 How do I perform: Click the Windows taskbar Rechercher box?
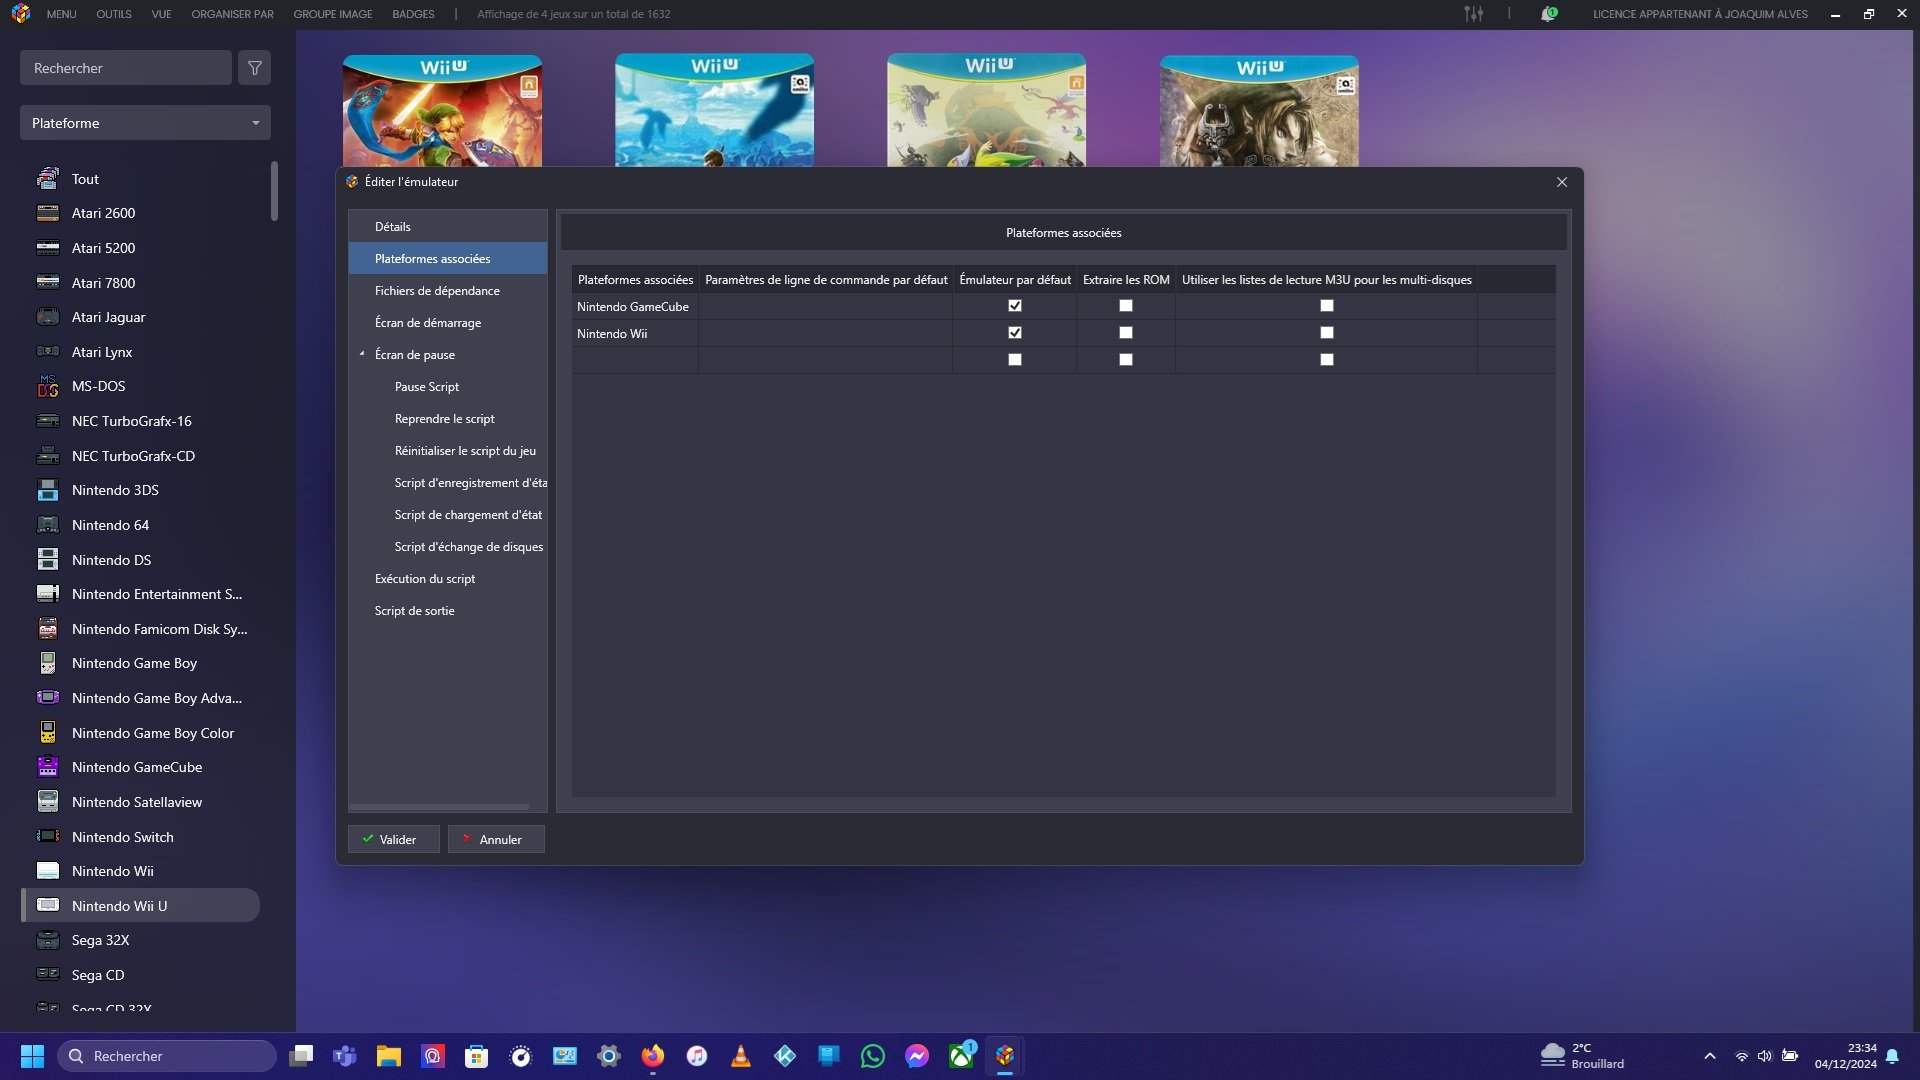[167, 1056]
